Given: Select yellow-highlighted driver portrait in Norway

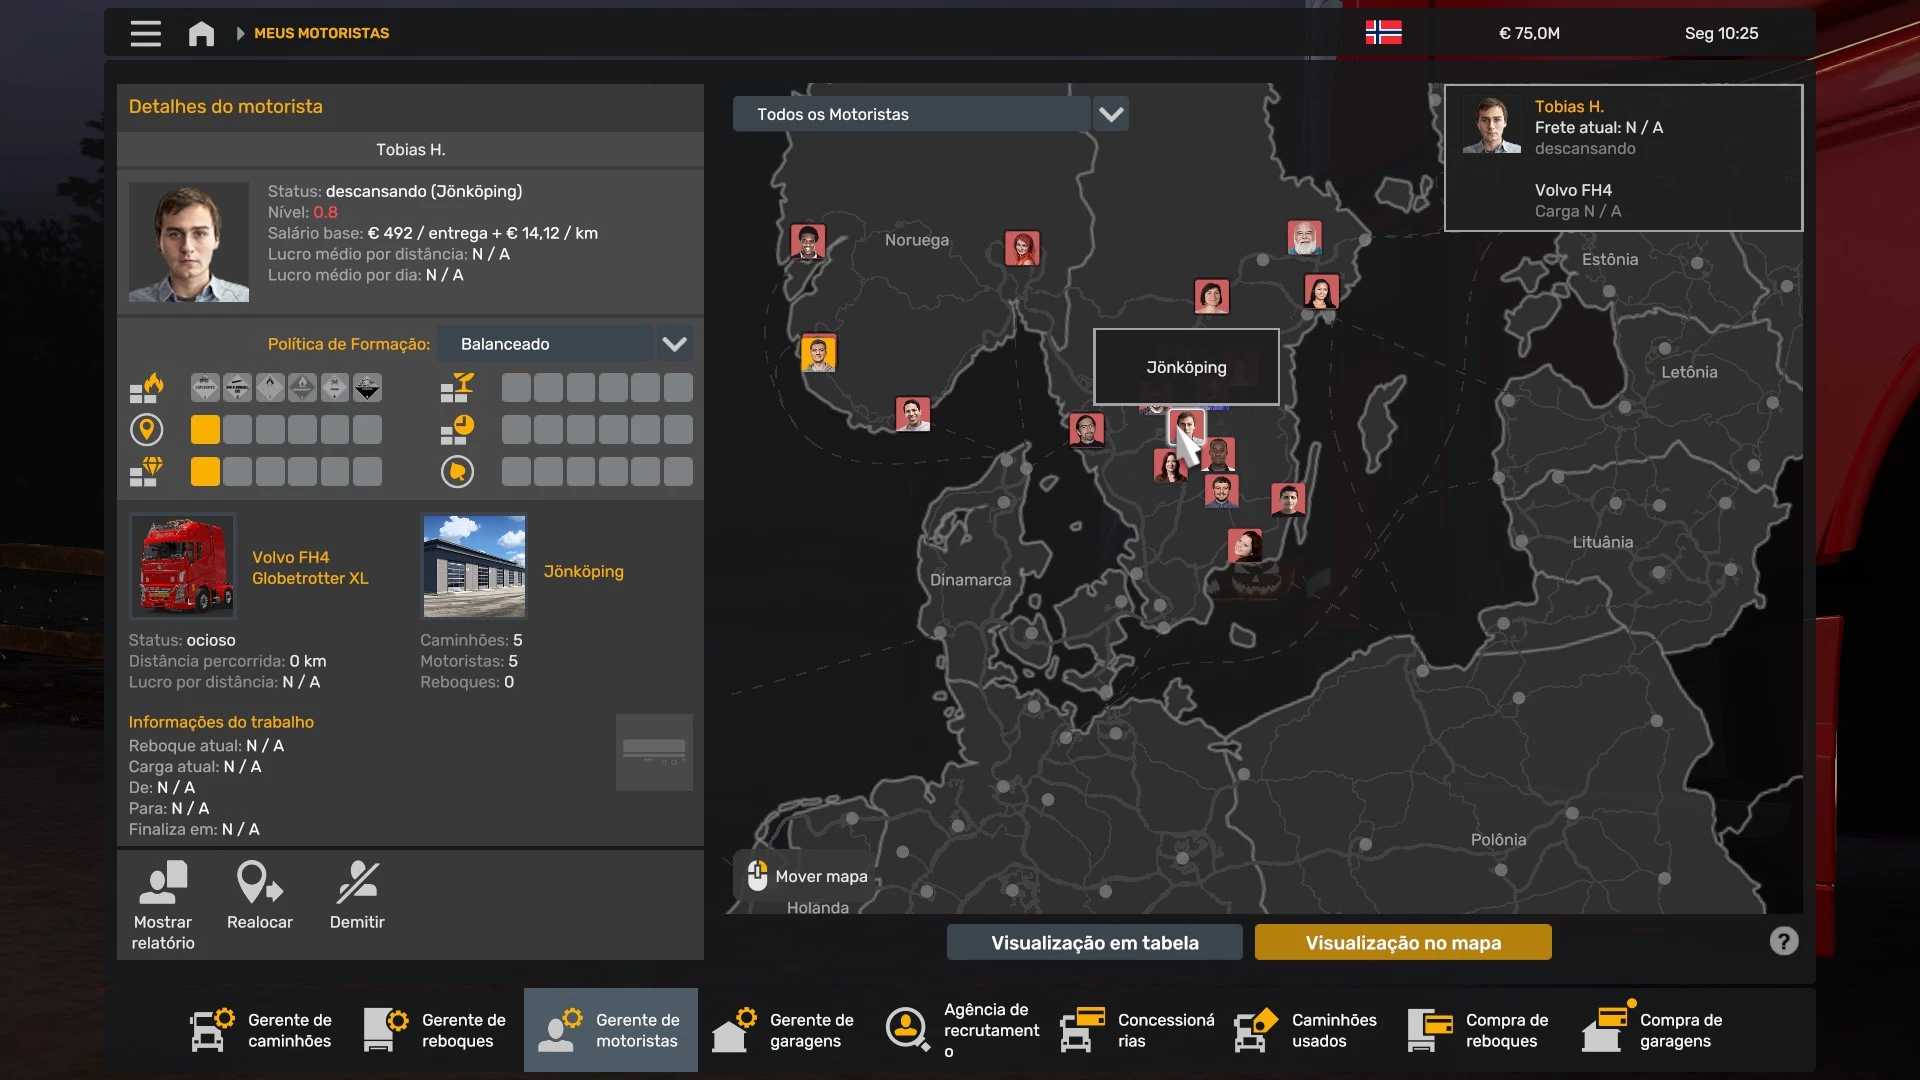Looking at the screenshot, I should 818,353.
